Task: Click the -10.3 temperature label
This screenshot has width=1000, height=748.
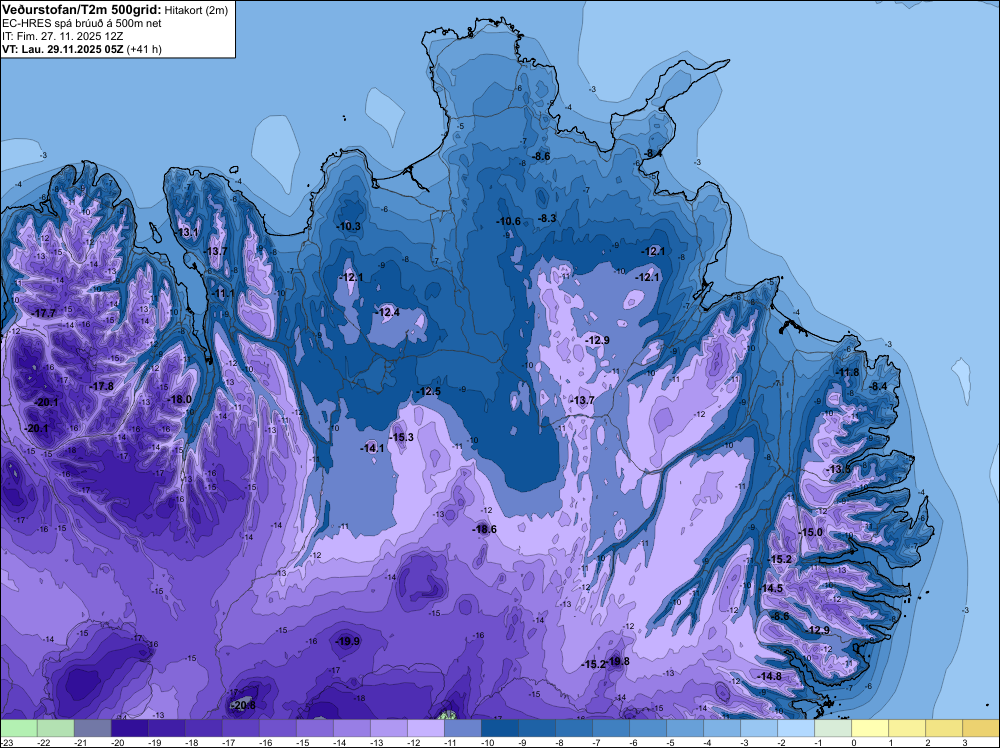Action: pyautogui.click(x=348, y=226)
